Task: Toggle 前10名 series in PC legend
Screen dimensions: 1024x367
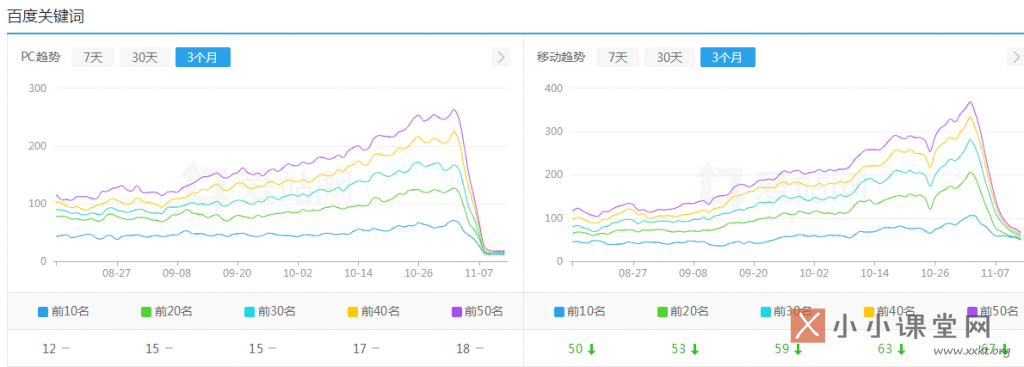Action: (63, 311)
